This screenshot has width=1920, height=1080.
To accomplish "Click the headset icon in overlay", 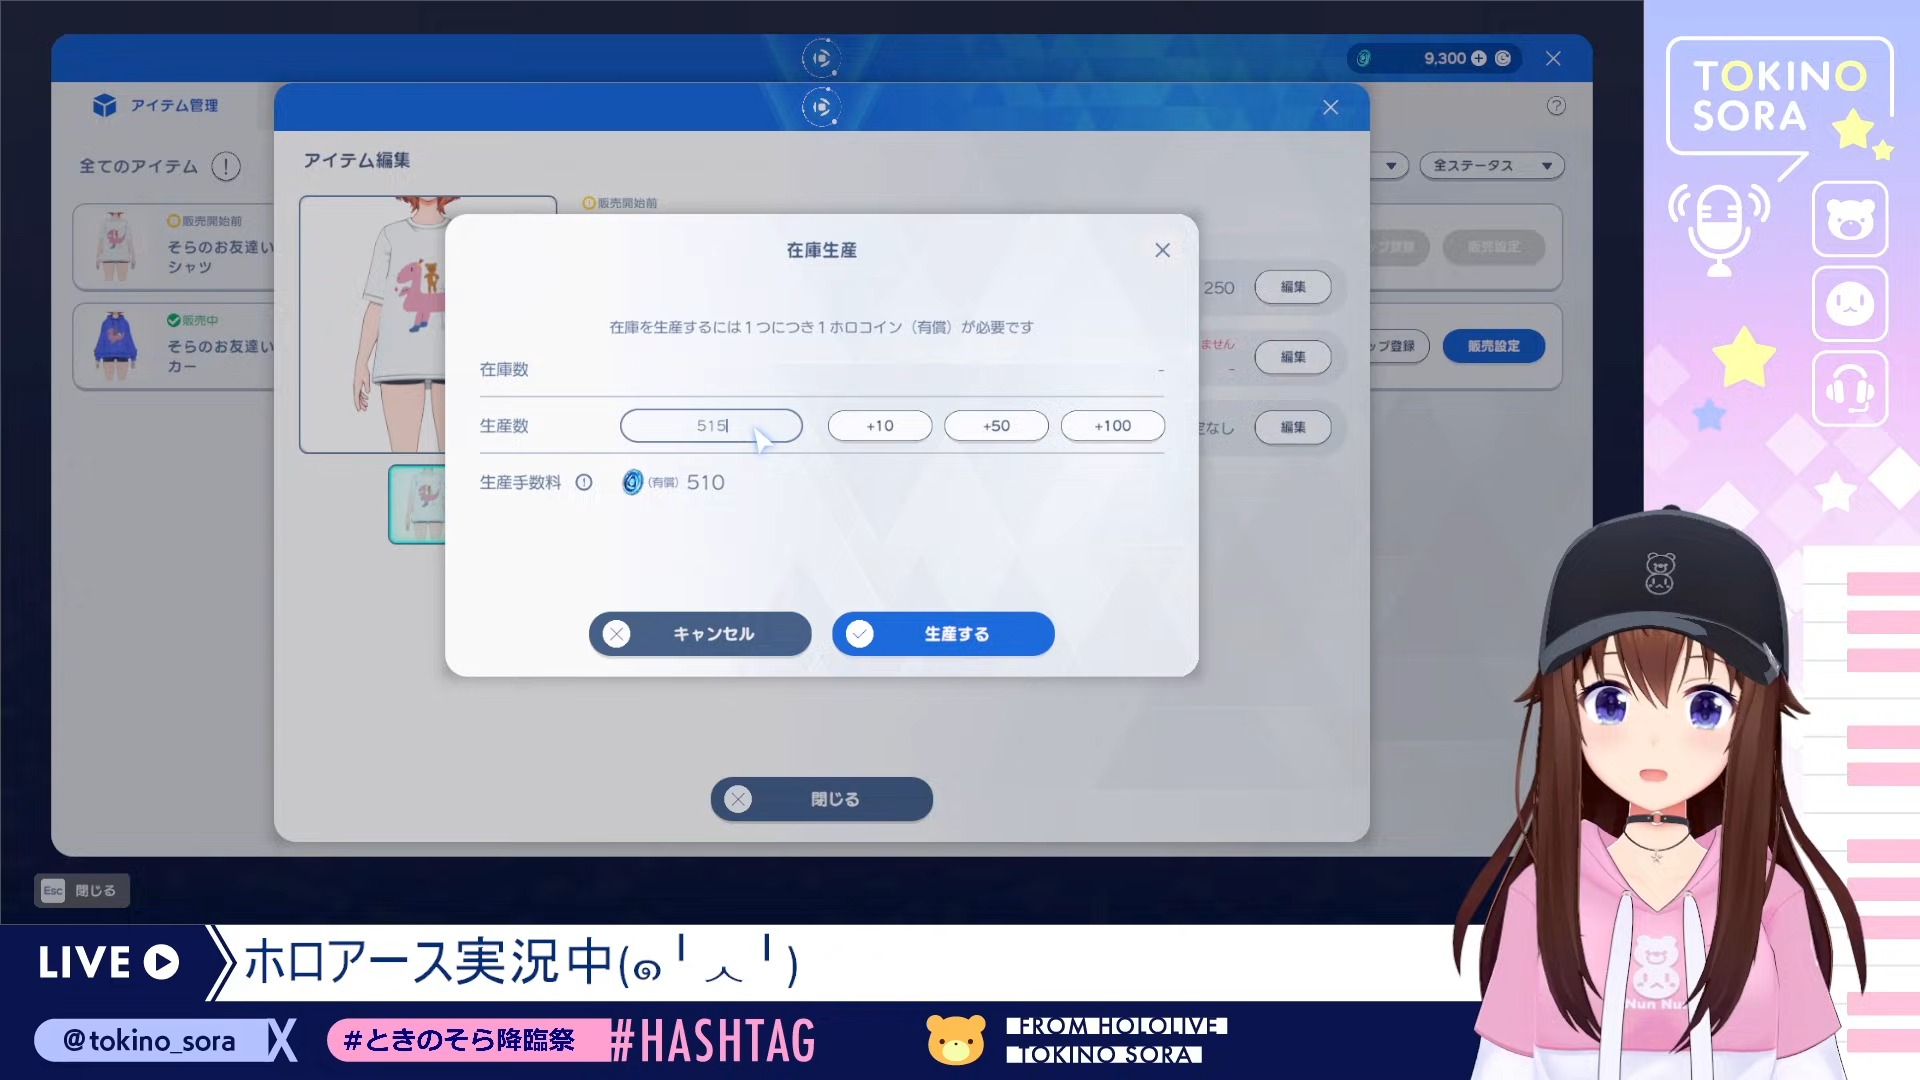I will pos(1850,389).
